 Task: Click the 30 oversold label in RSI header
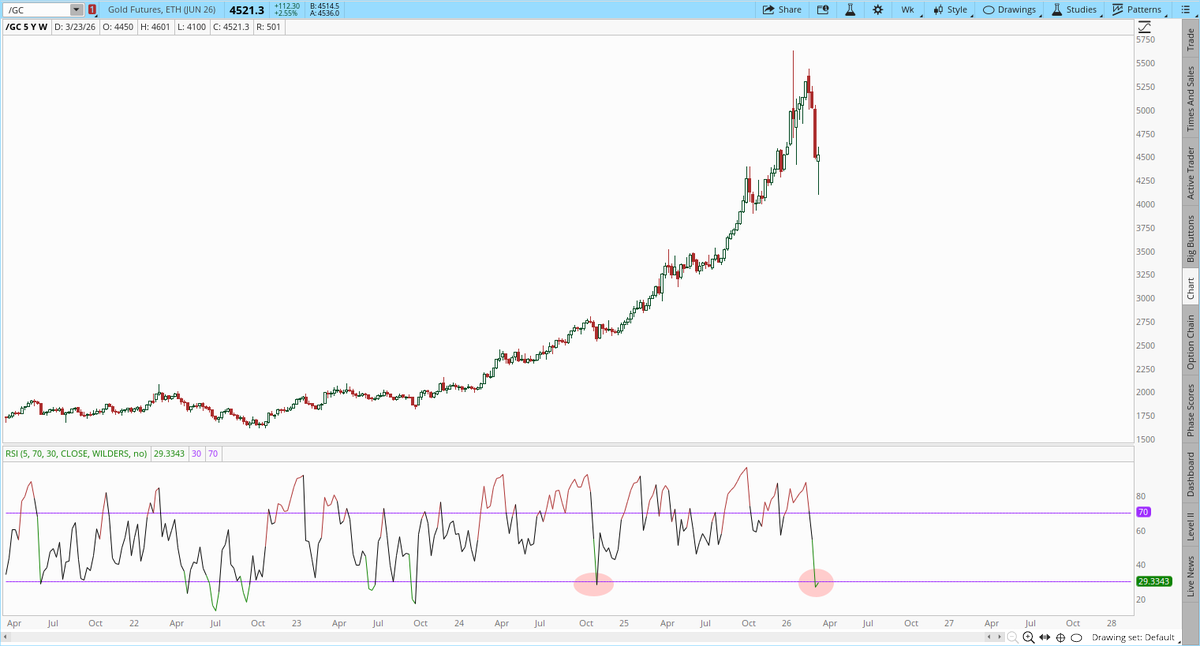(196, 454)
